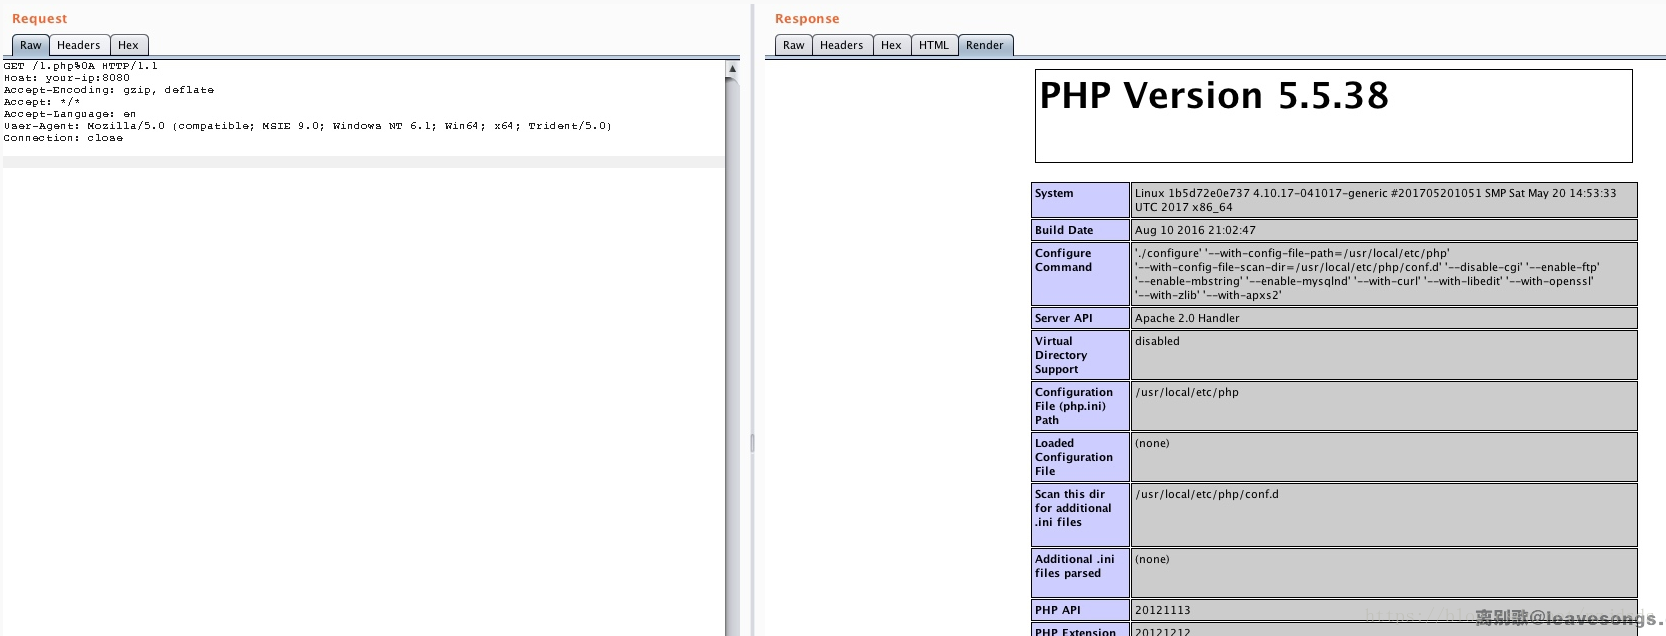This screenshot has height=636, width=1666.
Task: Click the Loaded Configuration File label
Action: [x=1080, y=457]
